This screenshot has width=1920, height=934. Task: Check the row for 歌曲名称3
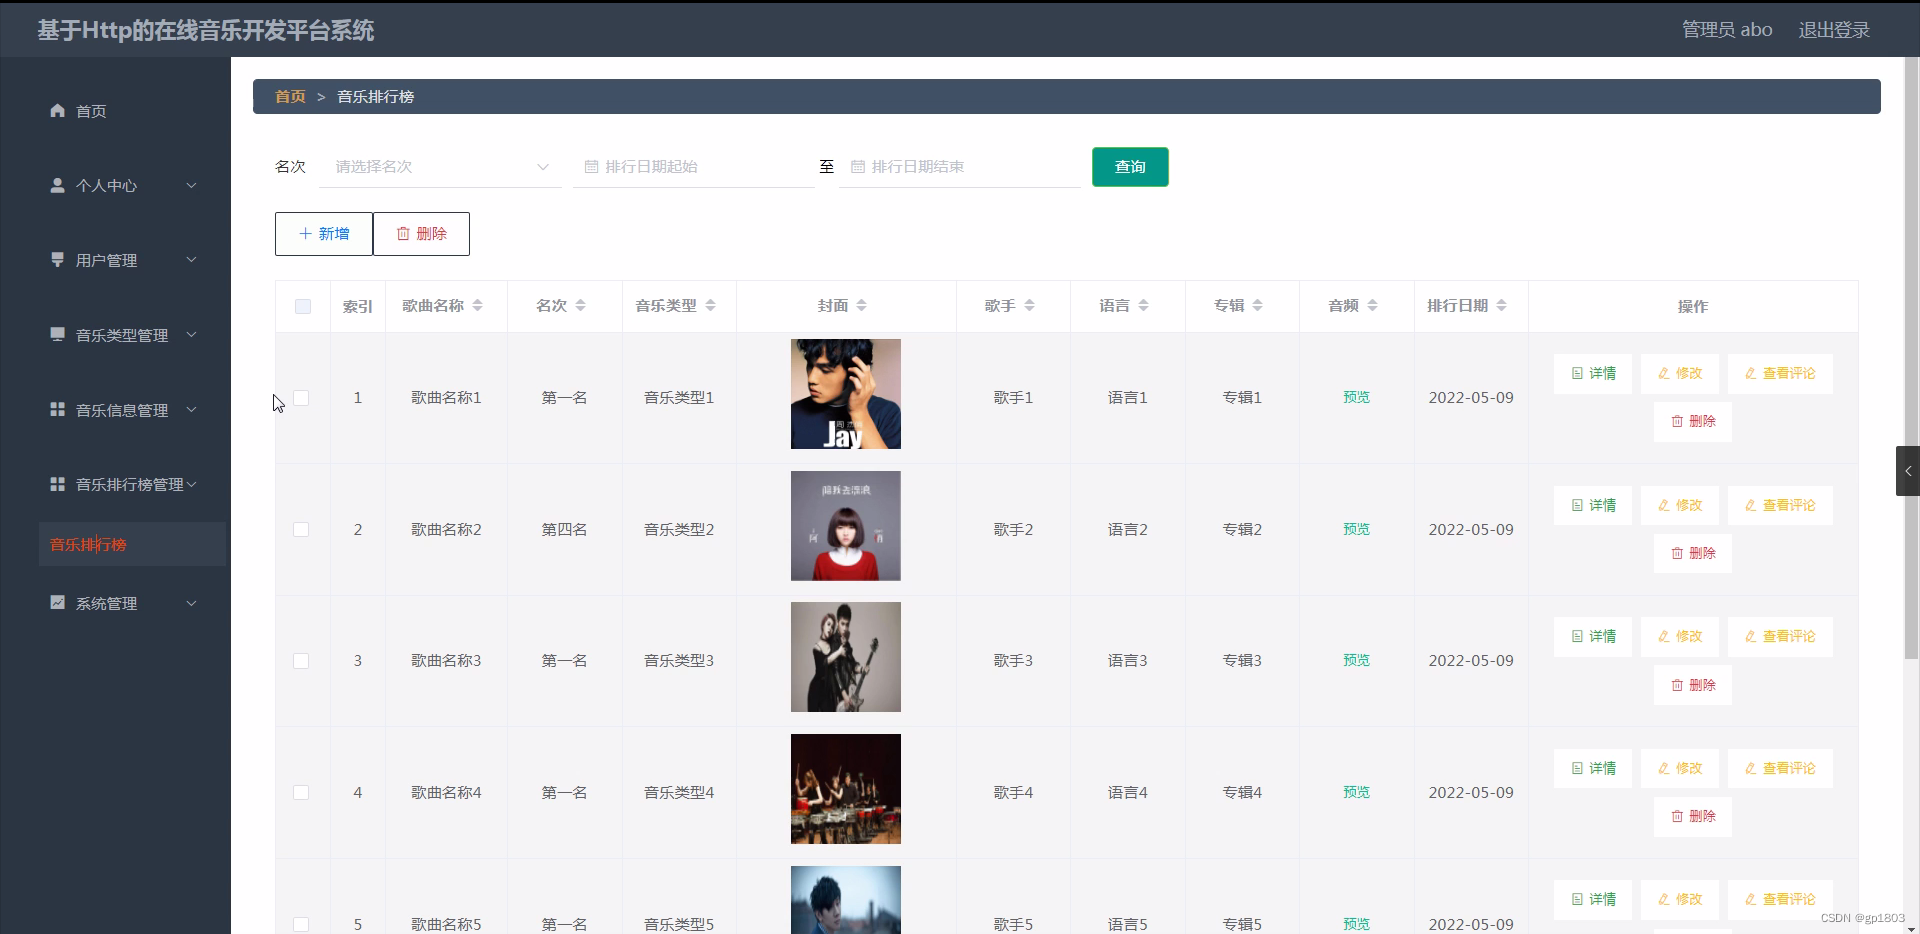tap(301, 661)
